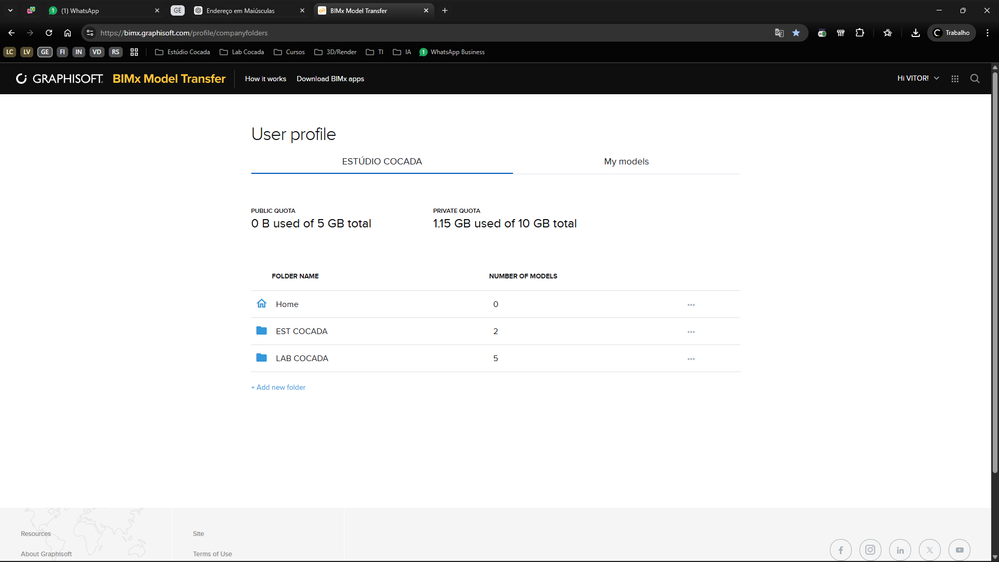
Task: Go back in browser history
Action: pyautogui.click(x=11, y=32)
